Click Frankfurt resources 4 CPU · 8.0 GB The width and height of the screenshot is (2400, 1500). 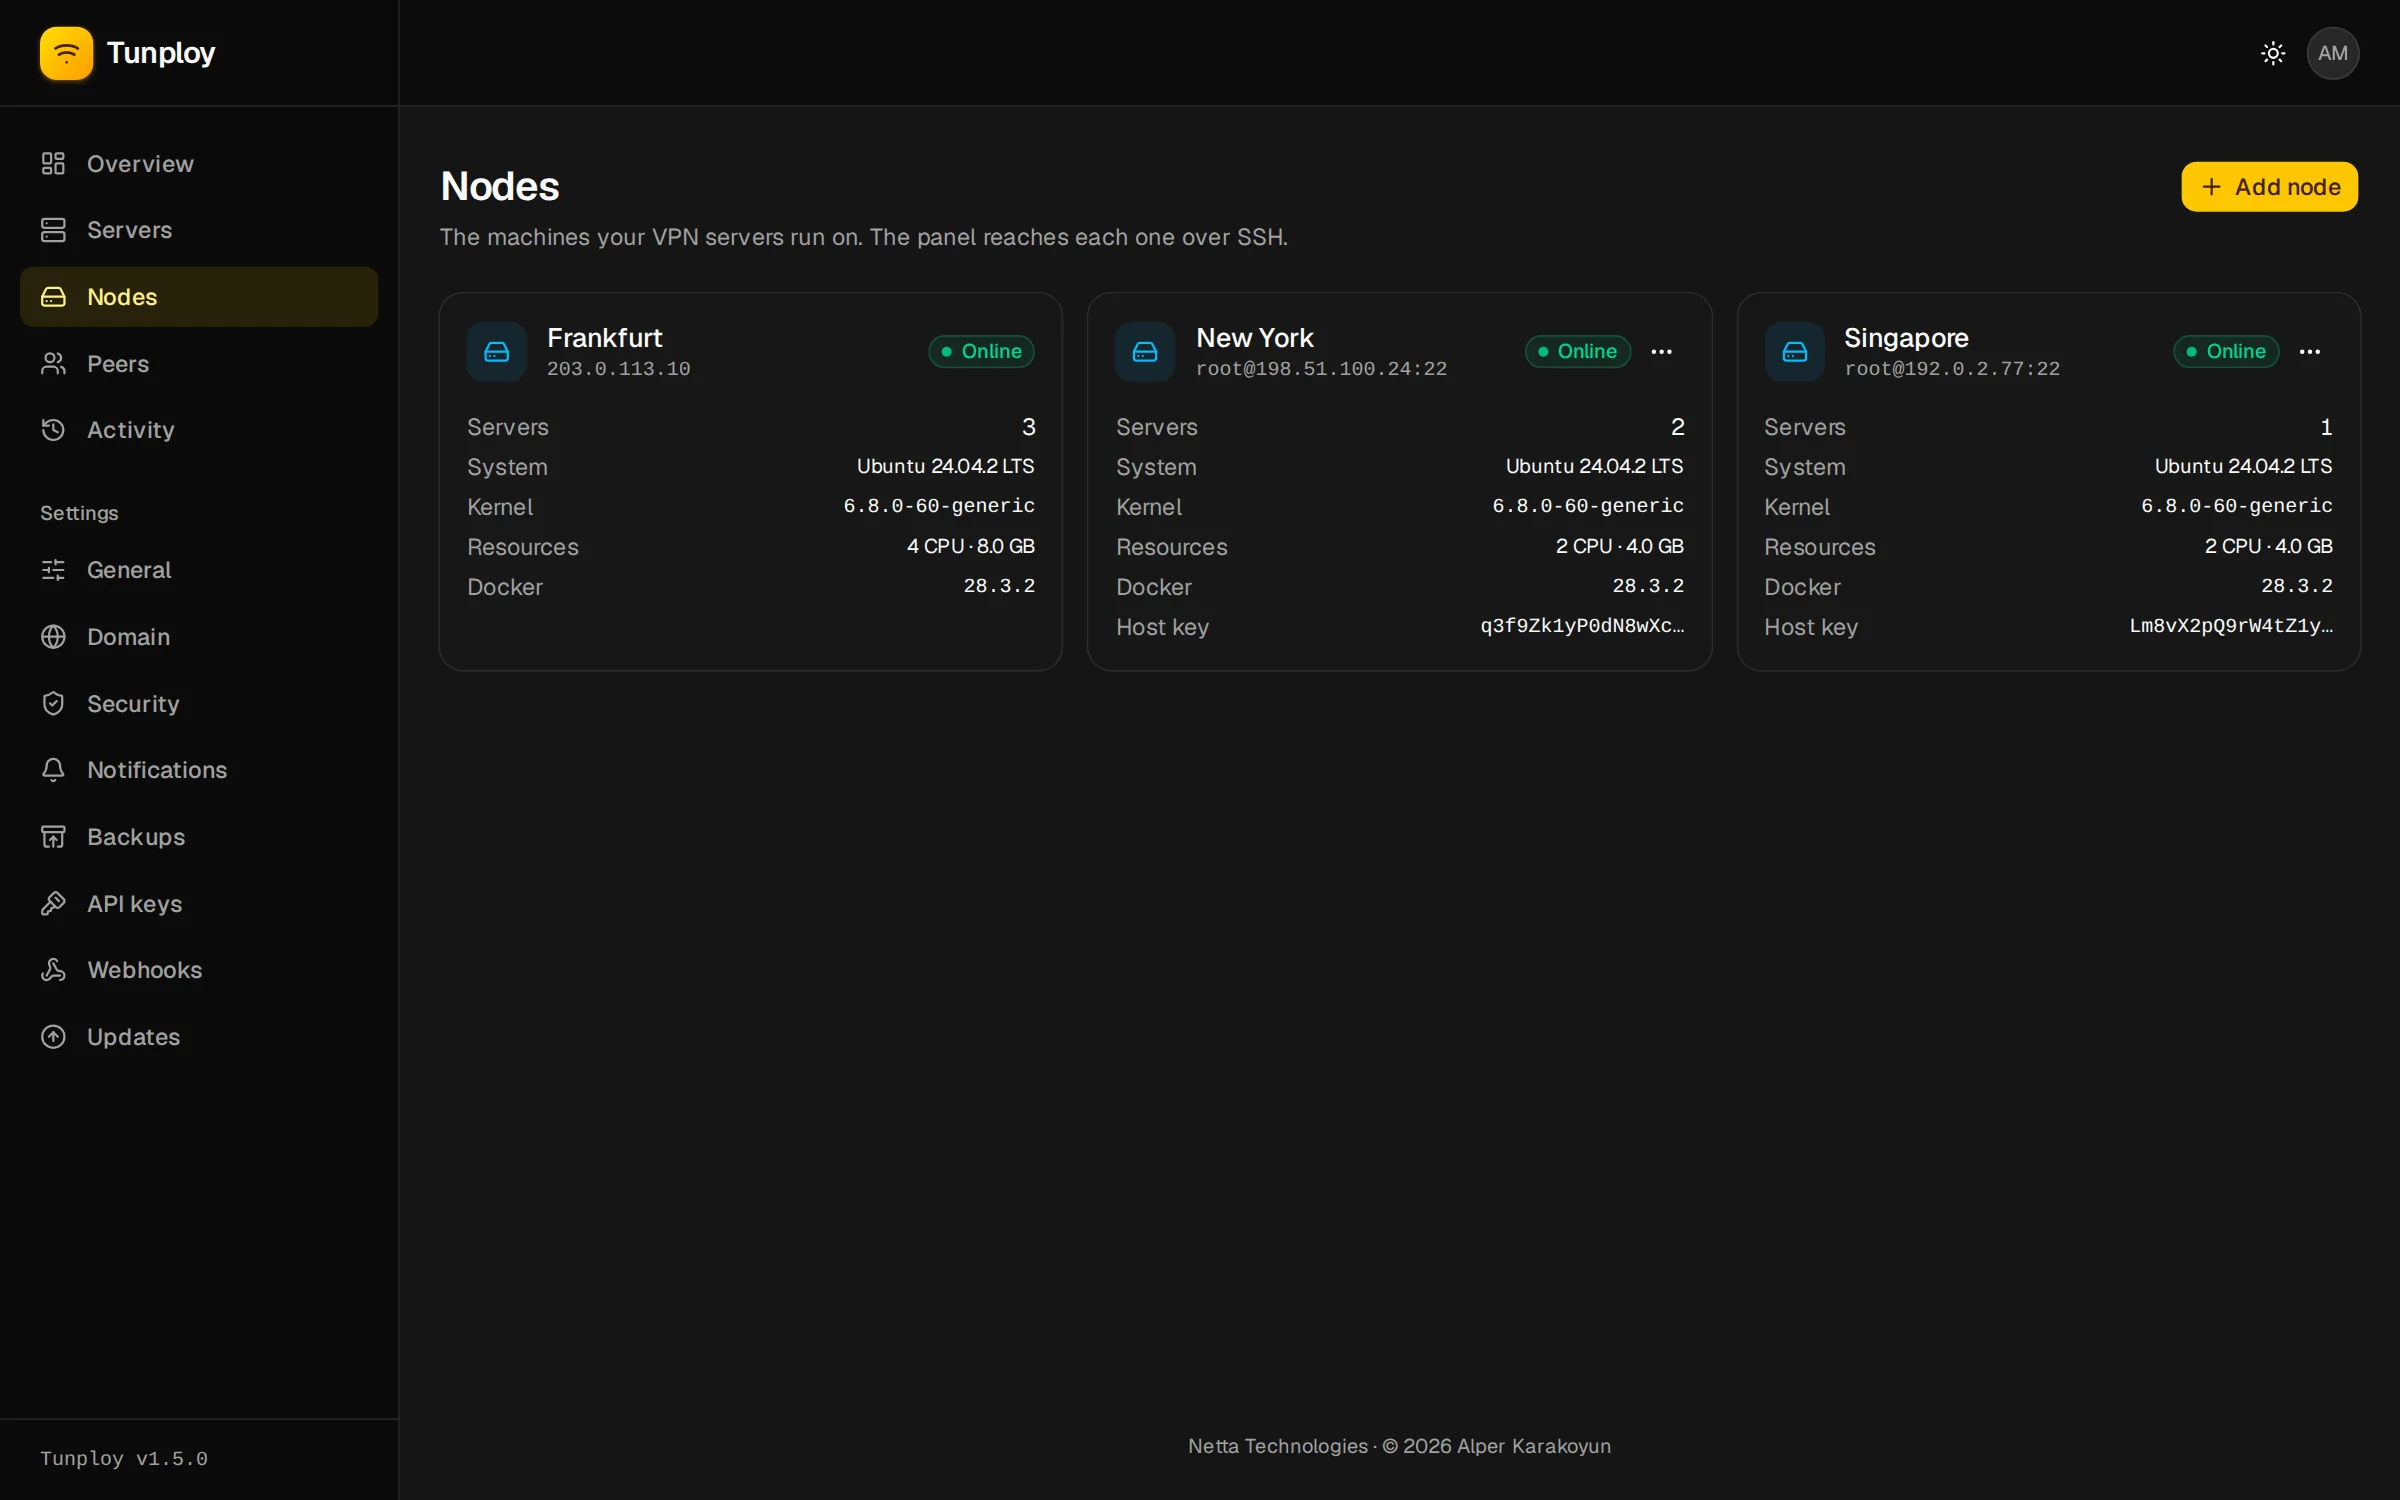[970, 546]
